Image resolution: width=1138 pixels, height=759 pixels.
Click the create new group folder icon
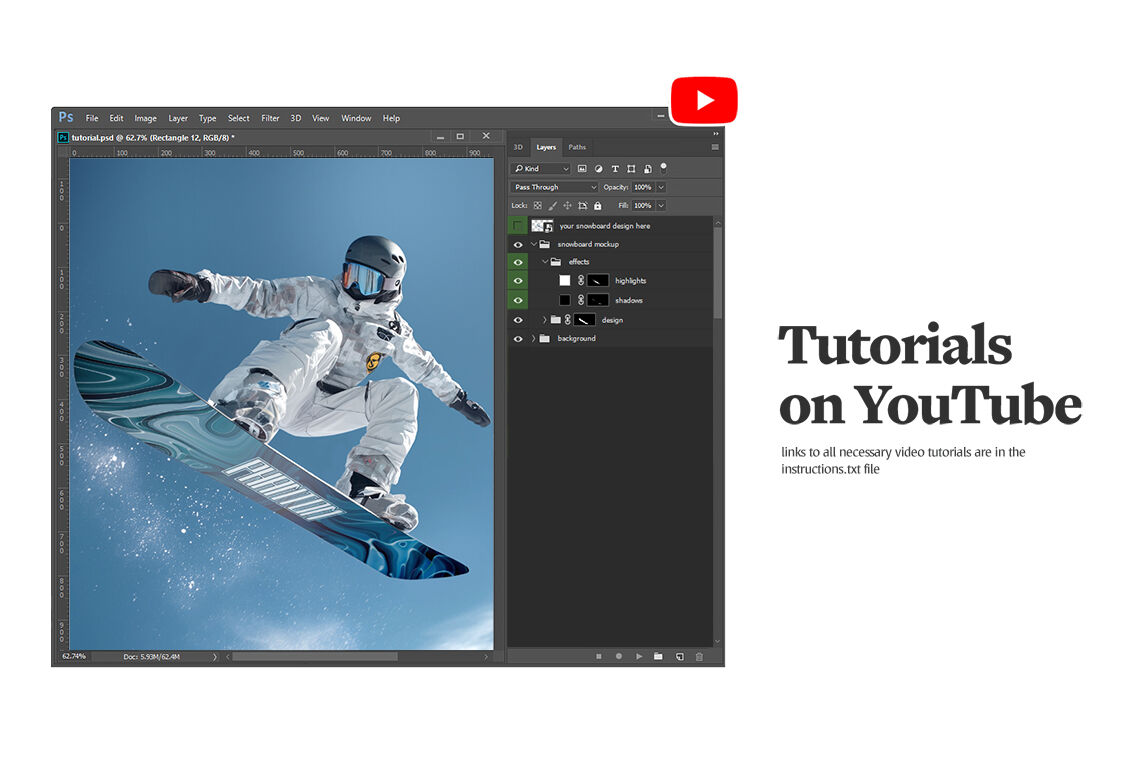coord(658,656)
